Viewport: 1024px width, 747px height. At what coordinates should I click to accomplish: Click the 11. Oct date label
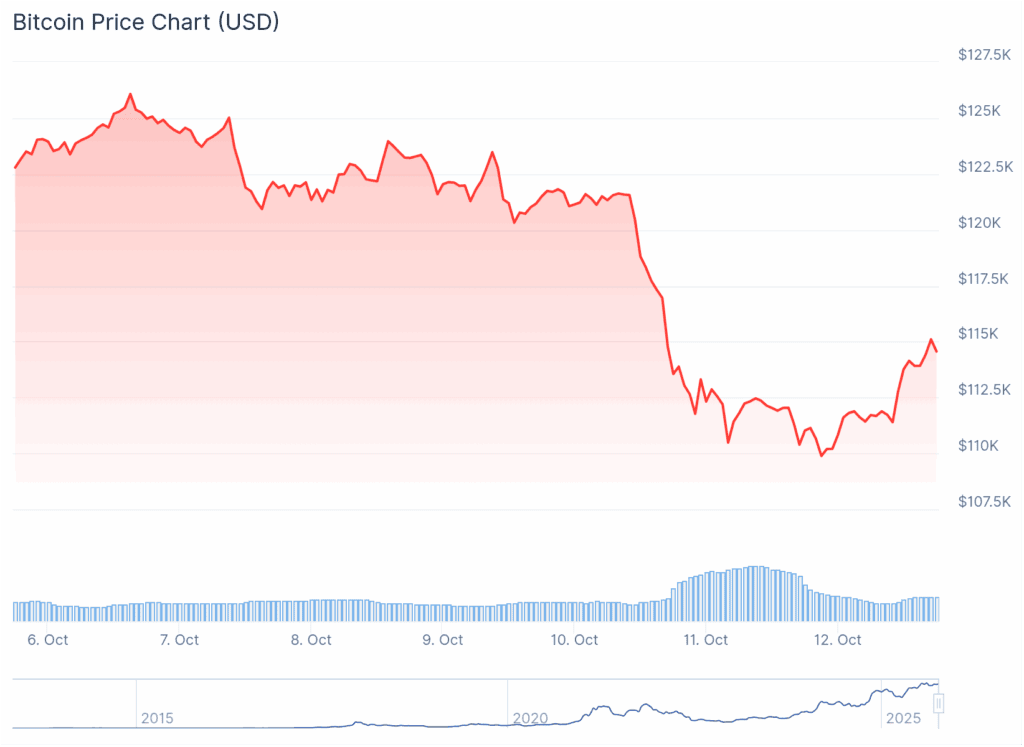pyautogui.click(x=706, y=640)
